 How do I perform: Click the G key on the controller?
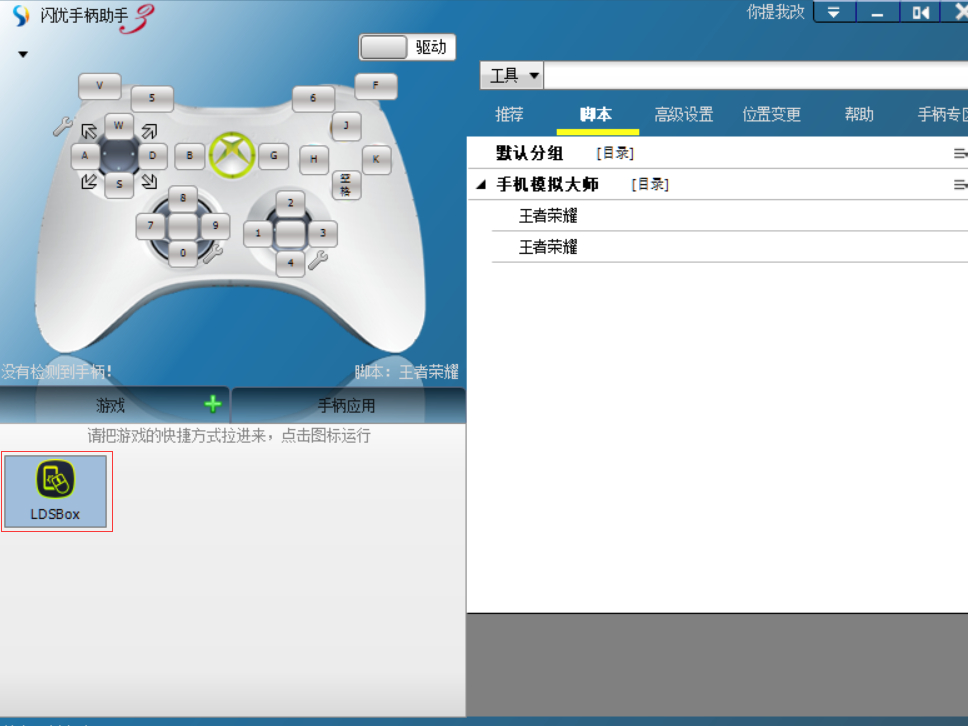pos(273,156)
